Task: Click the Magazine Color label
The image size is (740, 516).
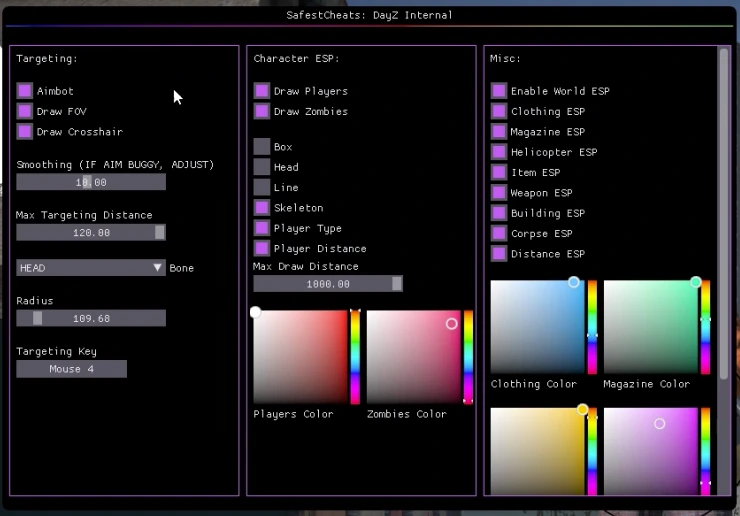Action: (647, 384)
